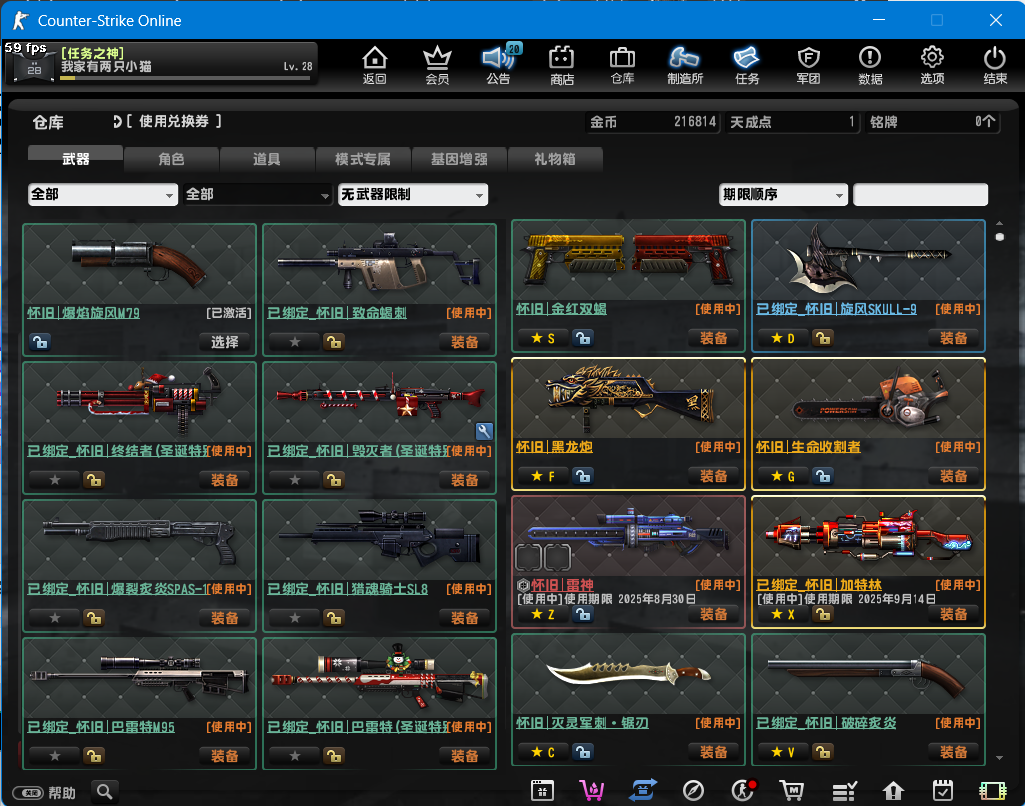Click the runner icon with red dot
The image size is (1025, 806).
click(743, 790)
